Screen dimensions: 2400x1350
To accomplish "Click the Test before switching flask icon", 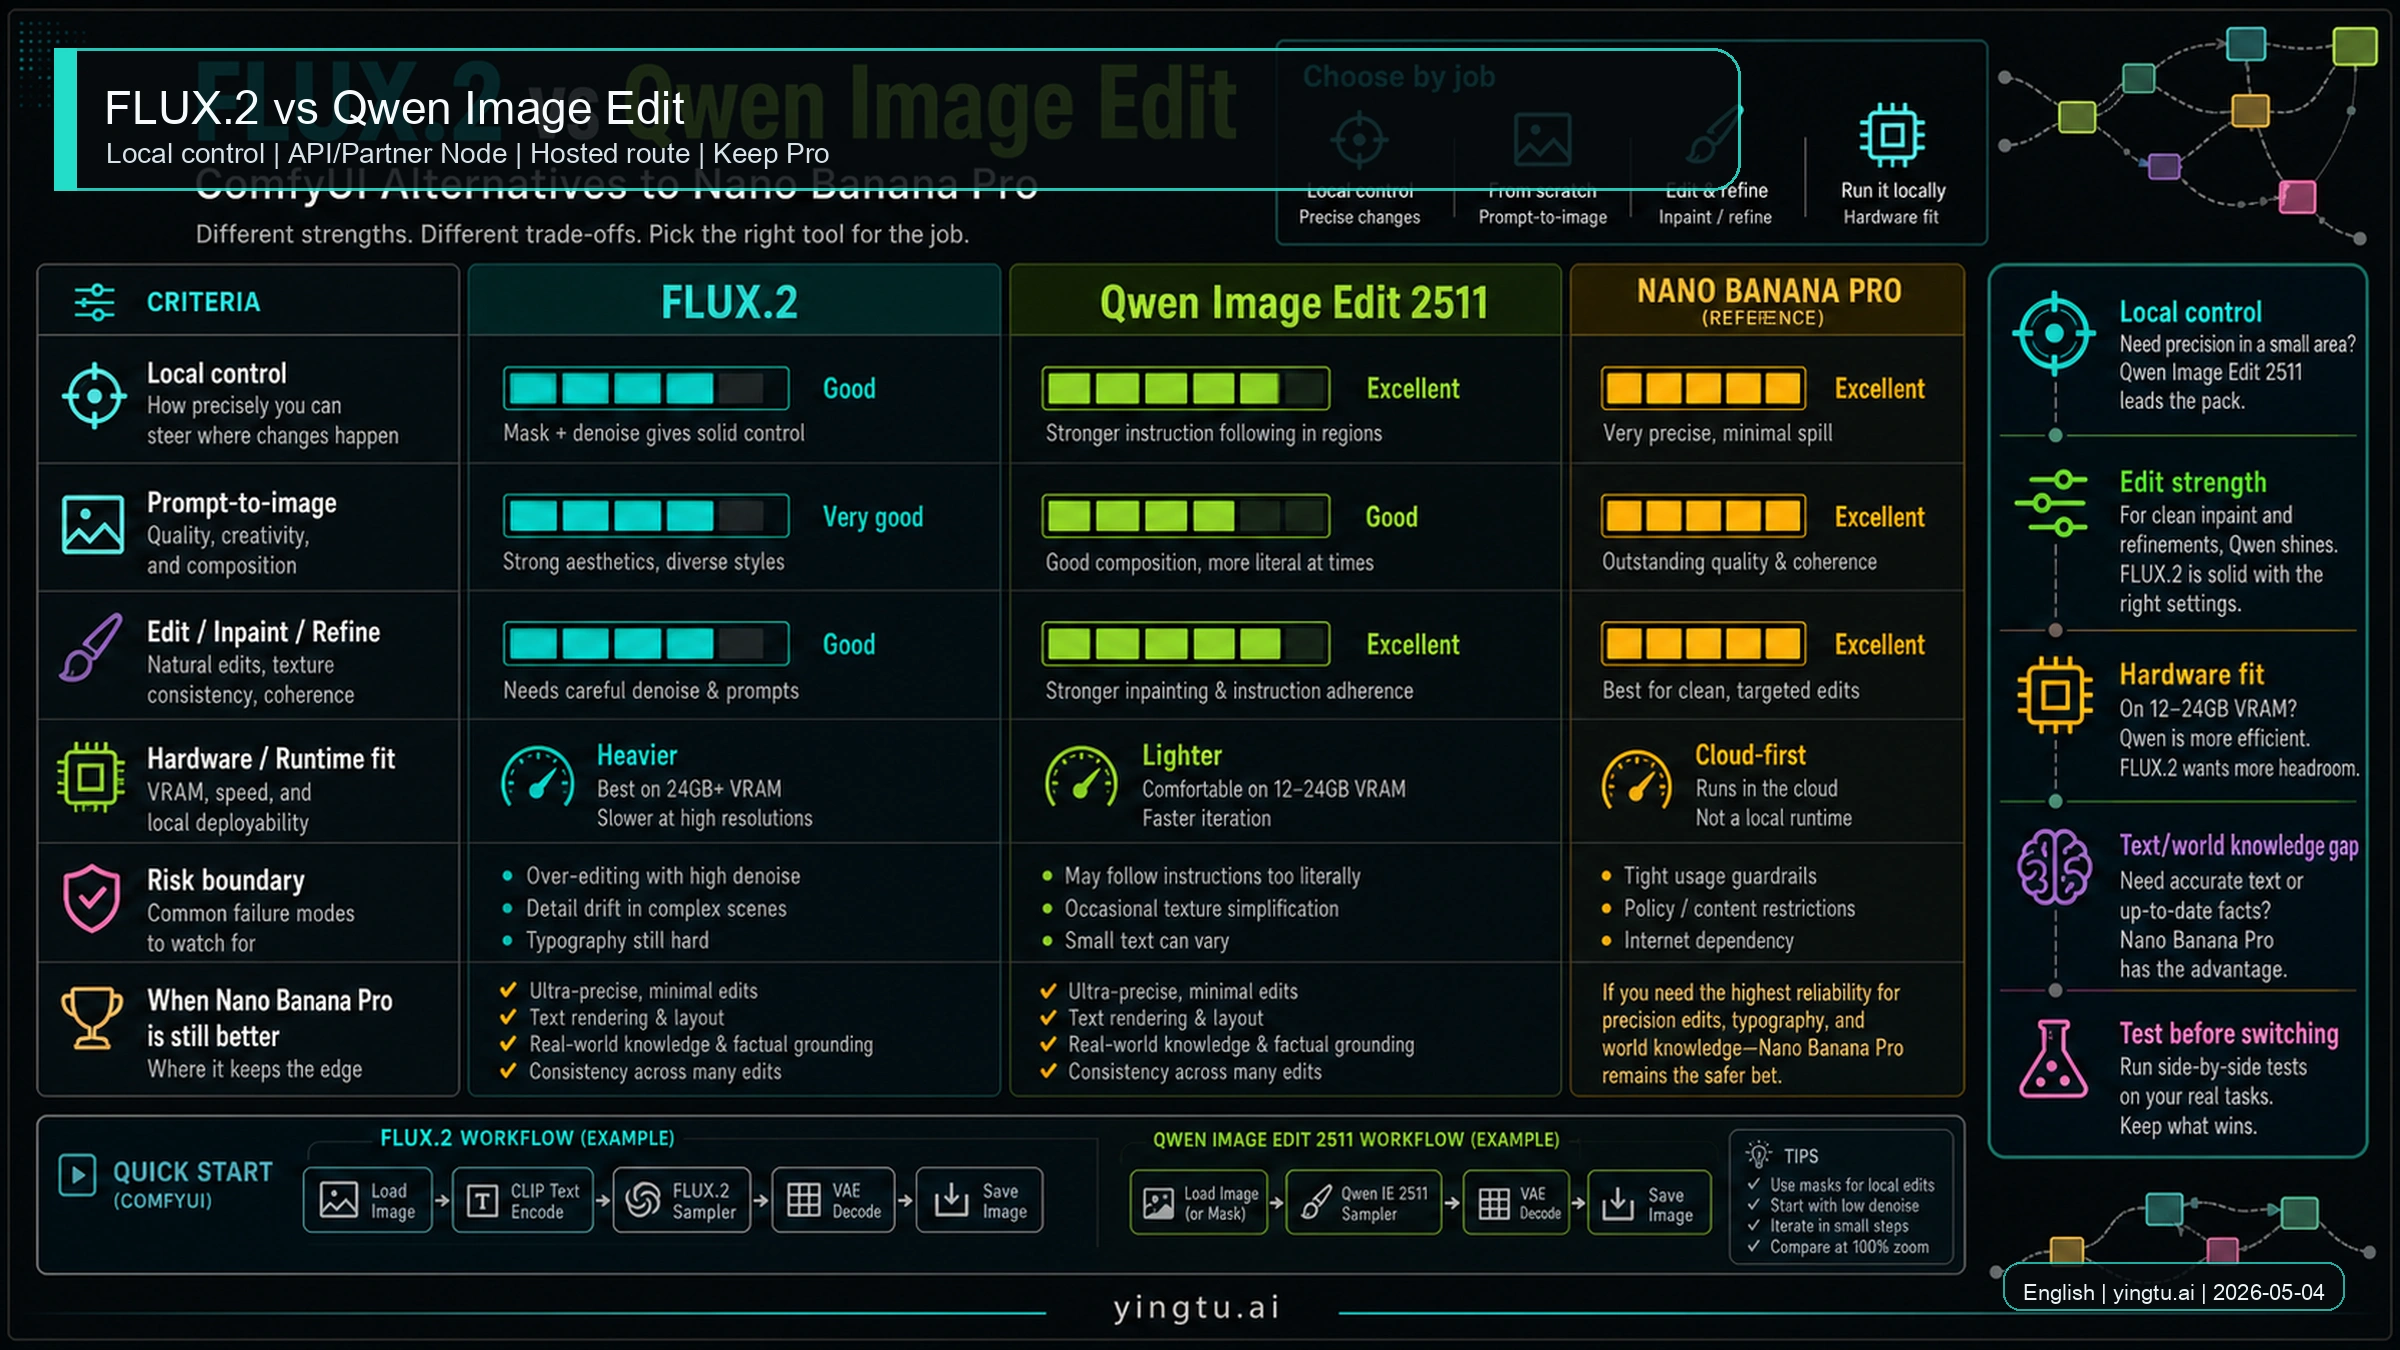I will pos(2053,1059).
